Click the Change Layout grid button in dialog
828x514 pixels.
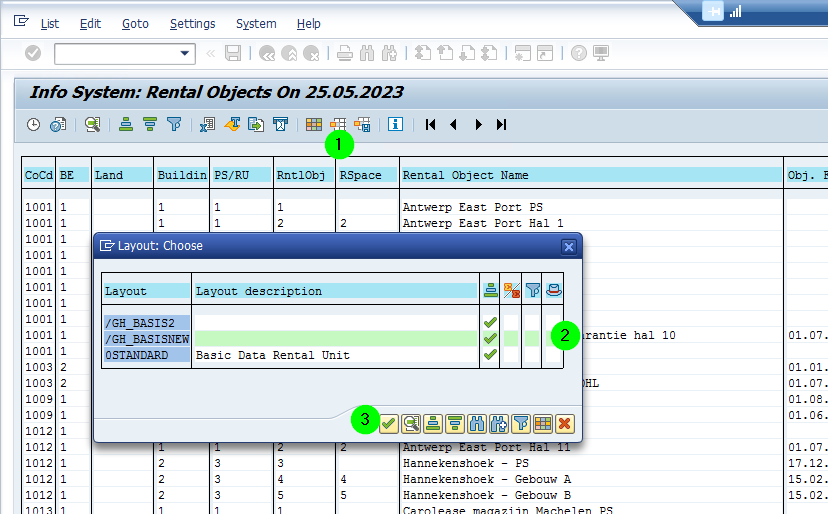tap(543, 424)
